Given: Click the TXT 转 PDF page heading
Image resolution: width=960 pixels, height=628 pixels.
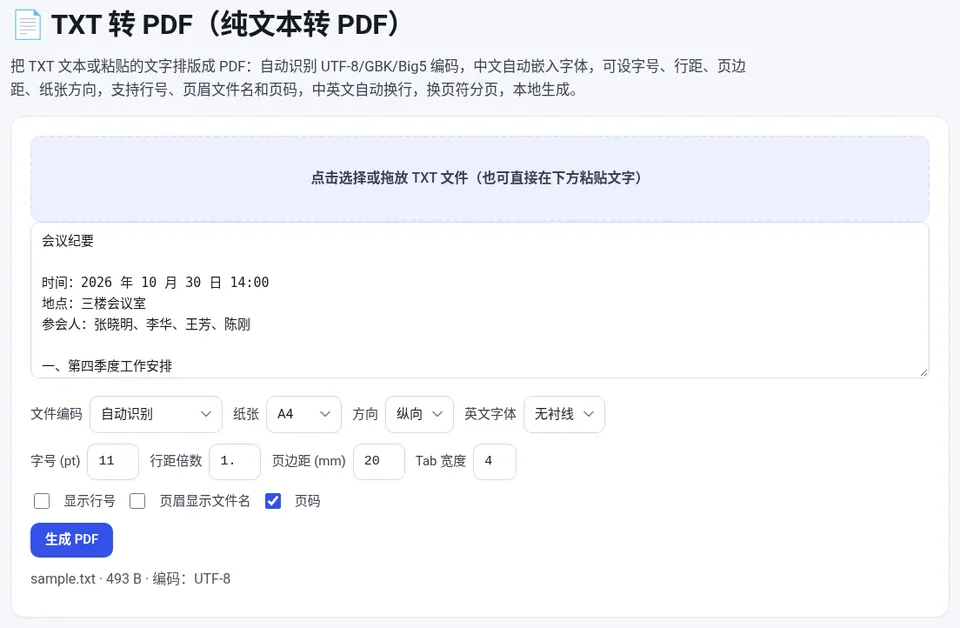Looking at the screenshot, I should pos(227,25).
